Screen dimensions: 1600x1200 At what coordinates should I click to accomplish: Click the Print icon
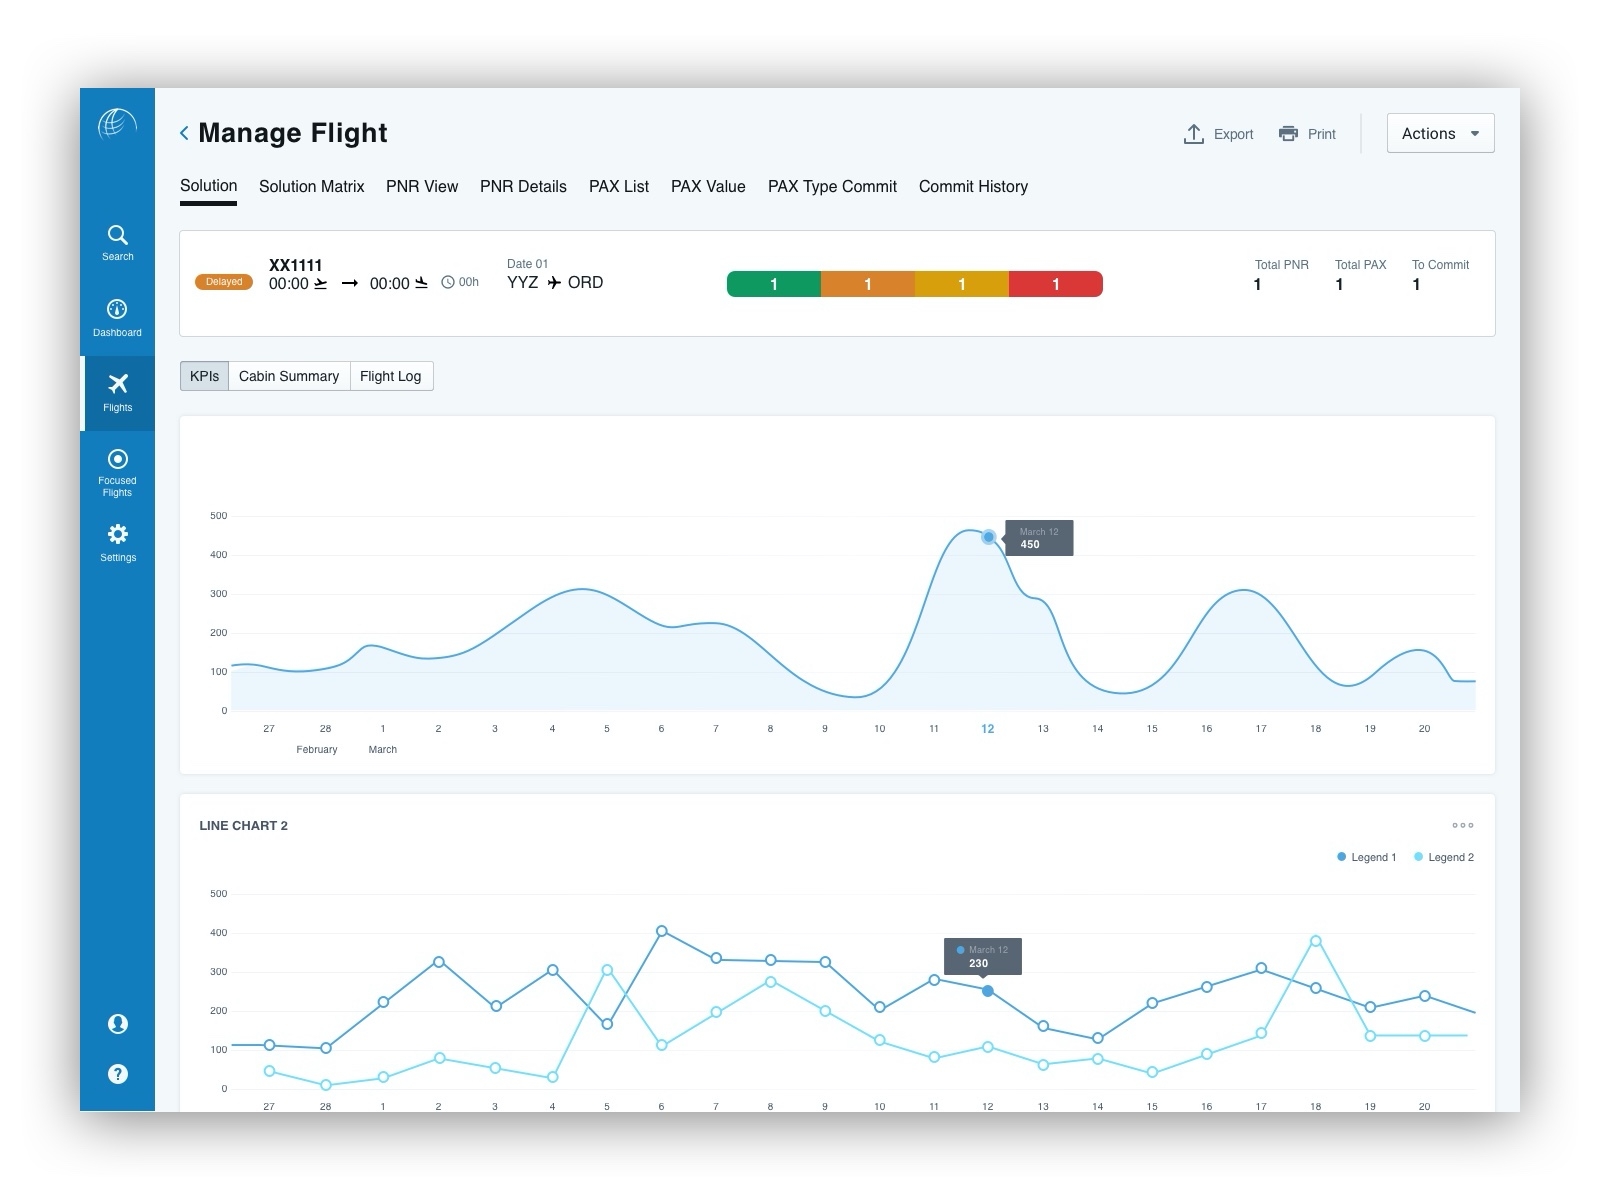click(x=1288, y=133)
